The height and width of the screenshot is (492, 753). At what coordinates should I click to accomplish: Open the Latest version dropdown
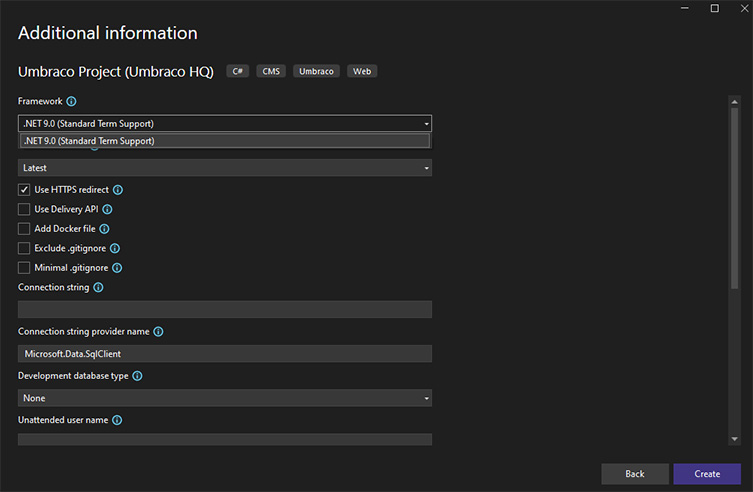(x=225, y=168)
